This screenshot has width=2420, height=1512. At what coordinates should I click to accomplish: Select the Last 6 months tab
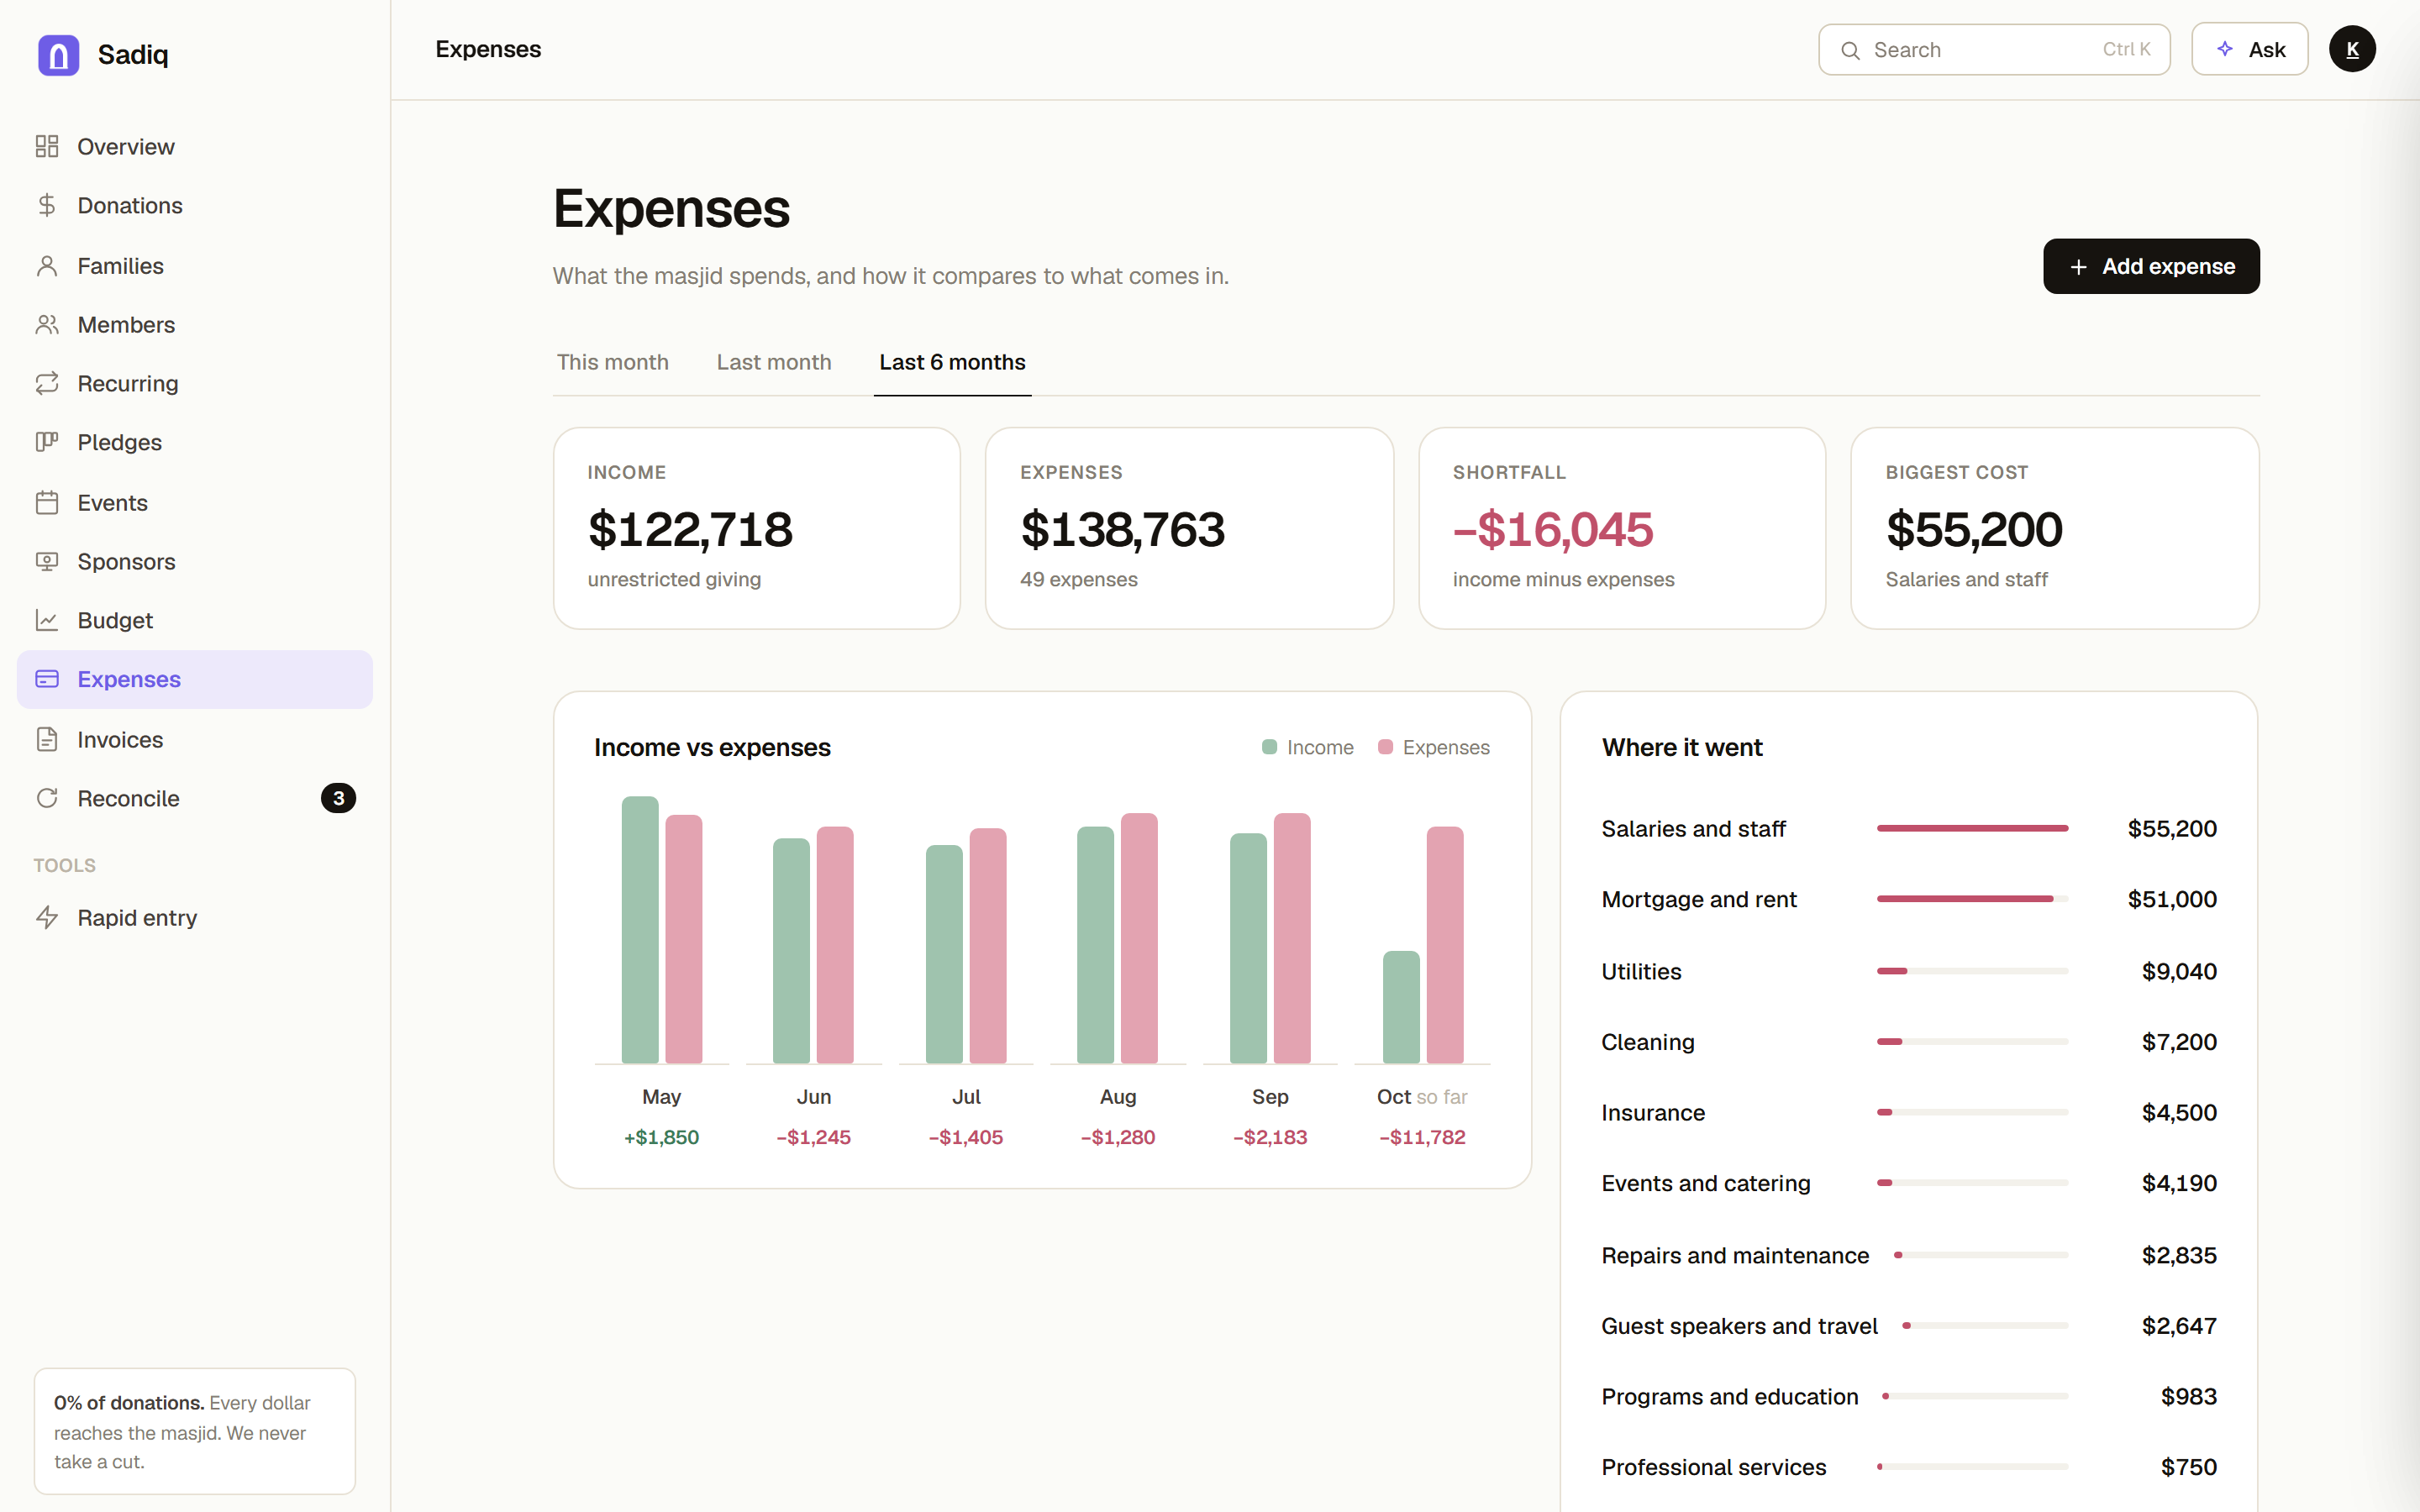(952, 362)
